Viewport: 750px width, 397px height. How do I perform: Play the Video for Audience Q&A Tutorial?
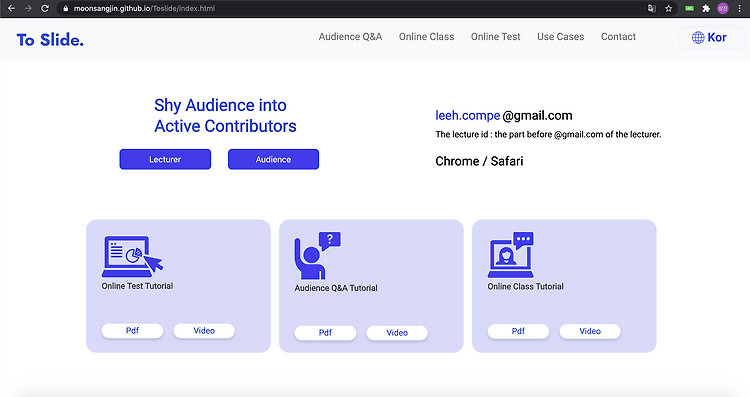[x=397, y=332]
